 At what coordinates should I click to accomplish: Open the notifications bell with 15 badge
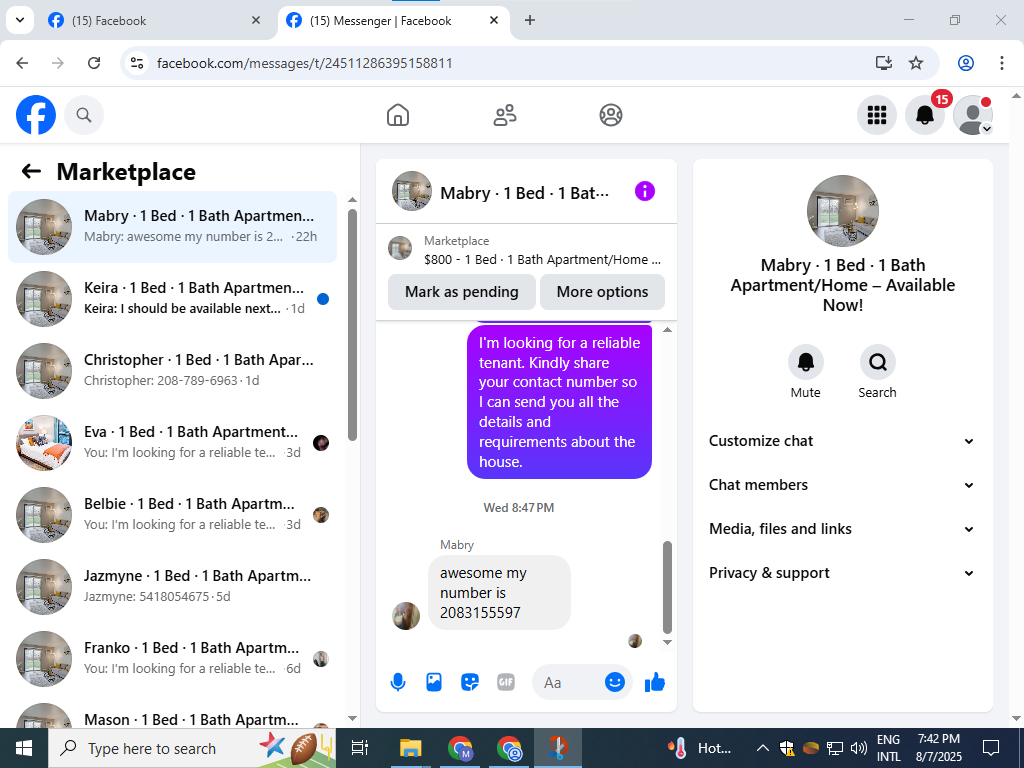[925, 115]
